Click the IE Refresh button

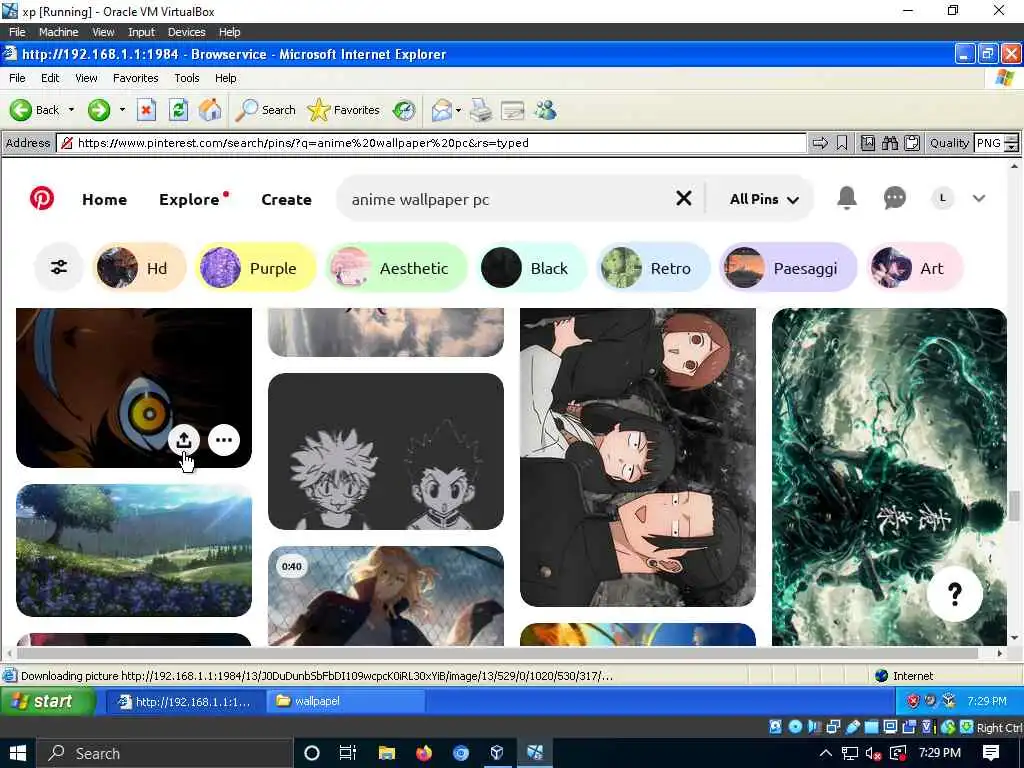pos(178,110)
